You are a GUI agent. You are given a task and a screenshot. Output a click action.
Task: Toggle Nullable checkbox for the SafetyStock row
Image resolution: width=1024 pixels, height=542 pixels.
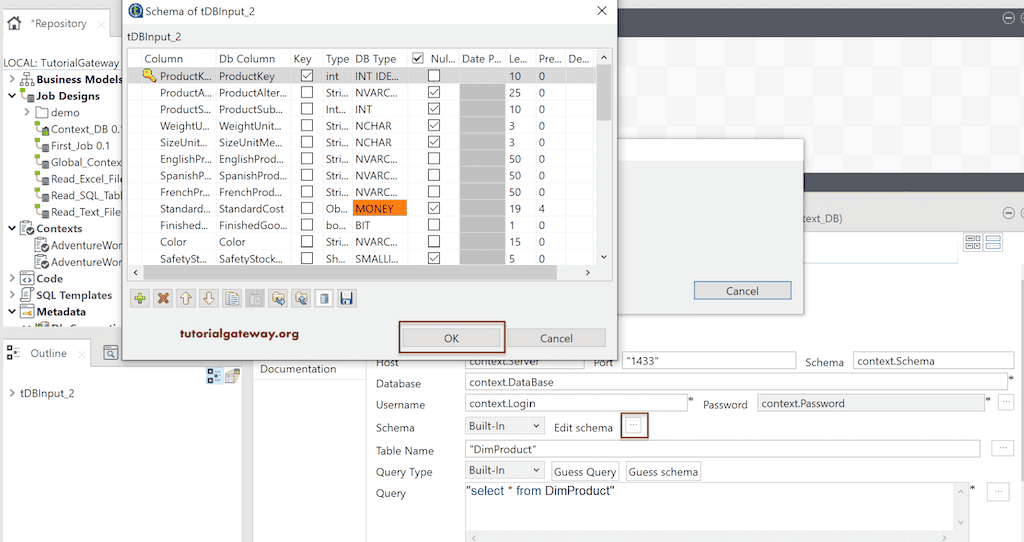coord(434,258)
